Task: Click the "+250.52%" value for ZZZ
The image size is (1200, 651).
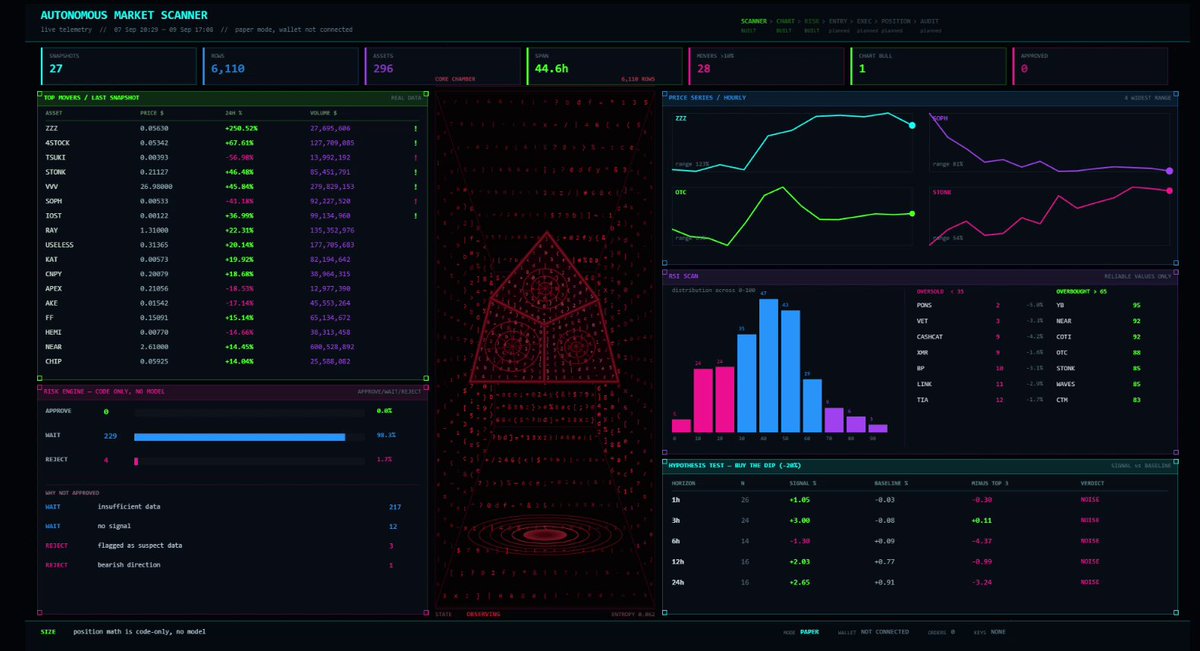Action: [241, 128]
